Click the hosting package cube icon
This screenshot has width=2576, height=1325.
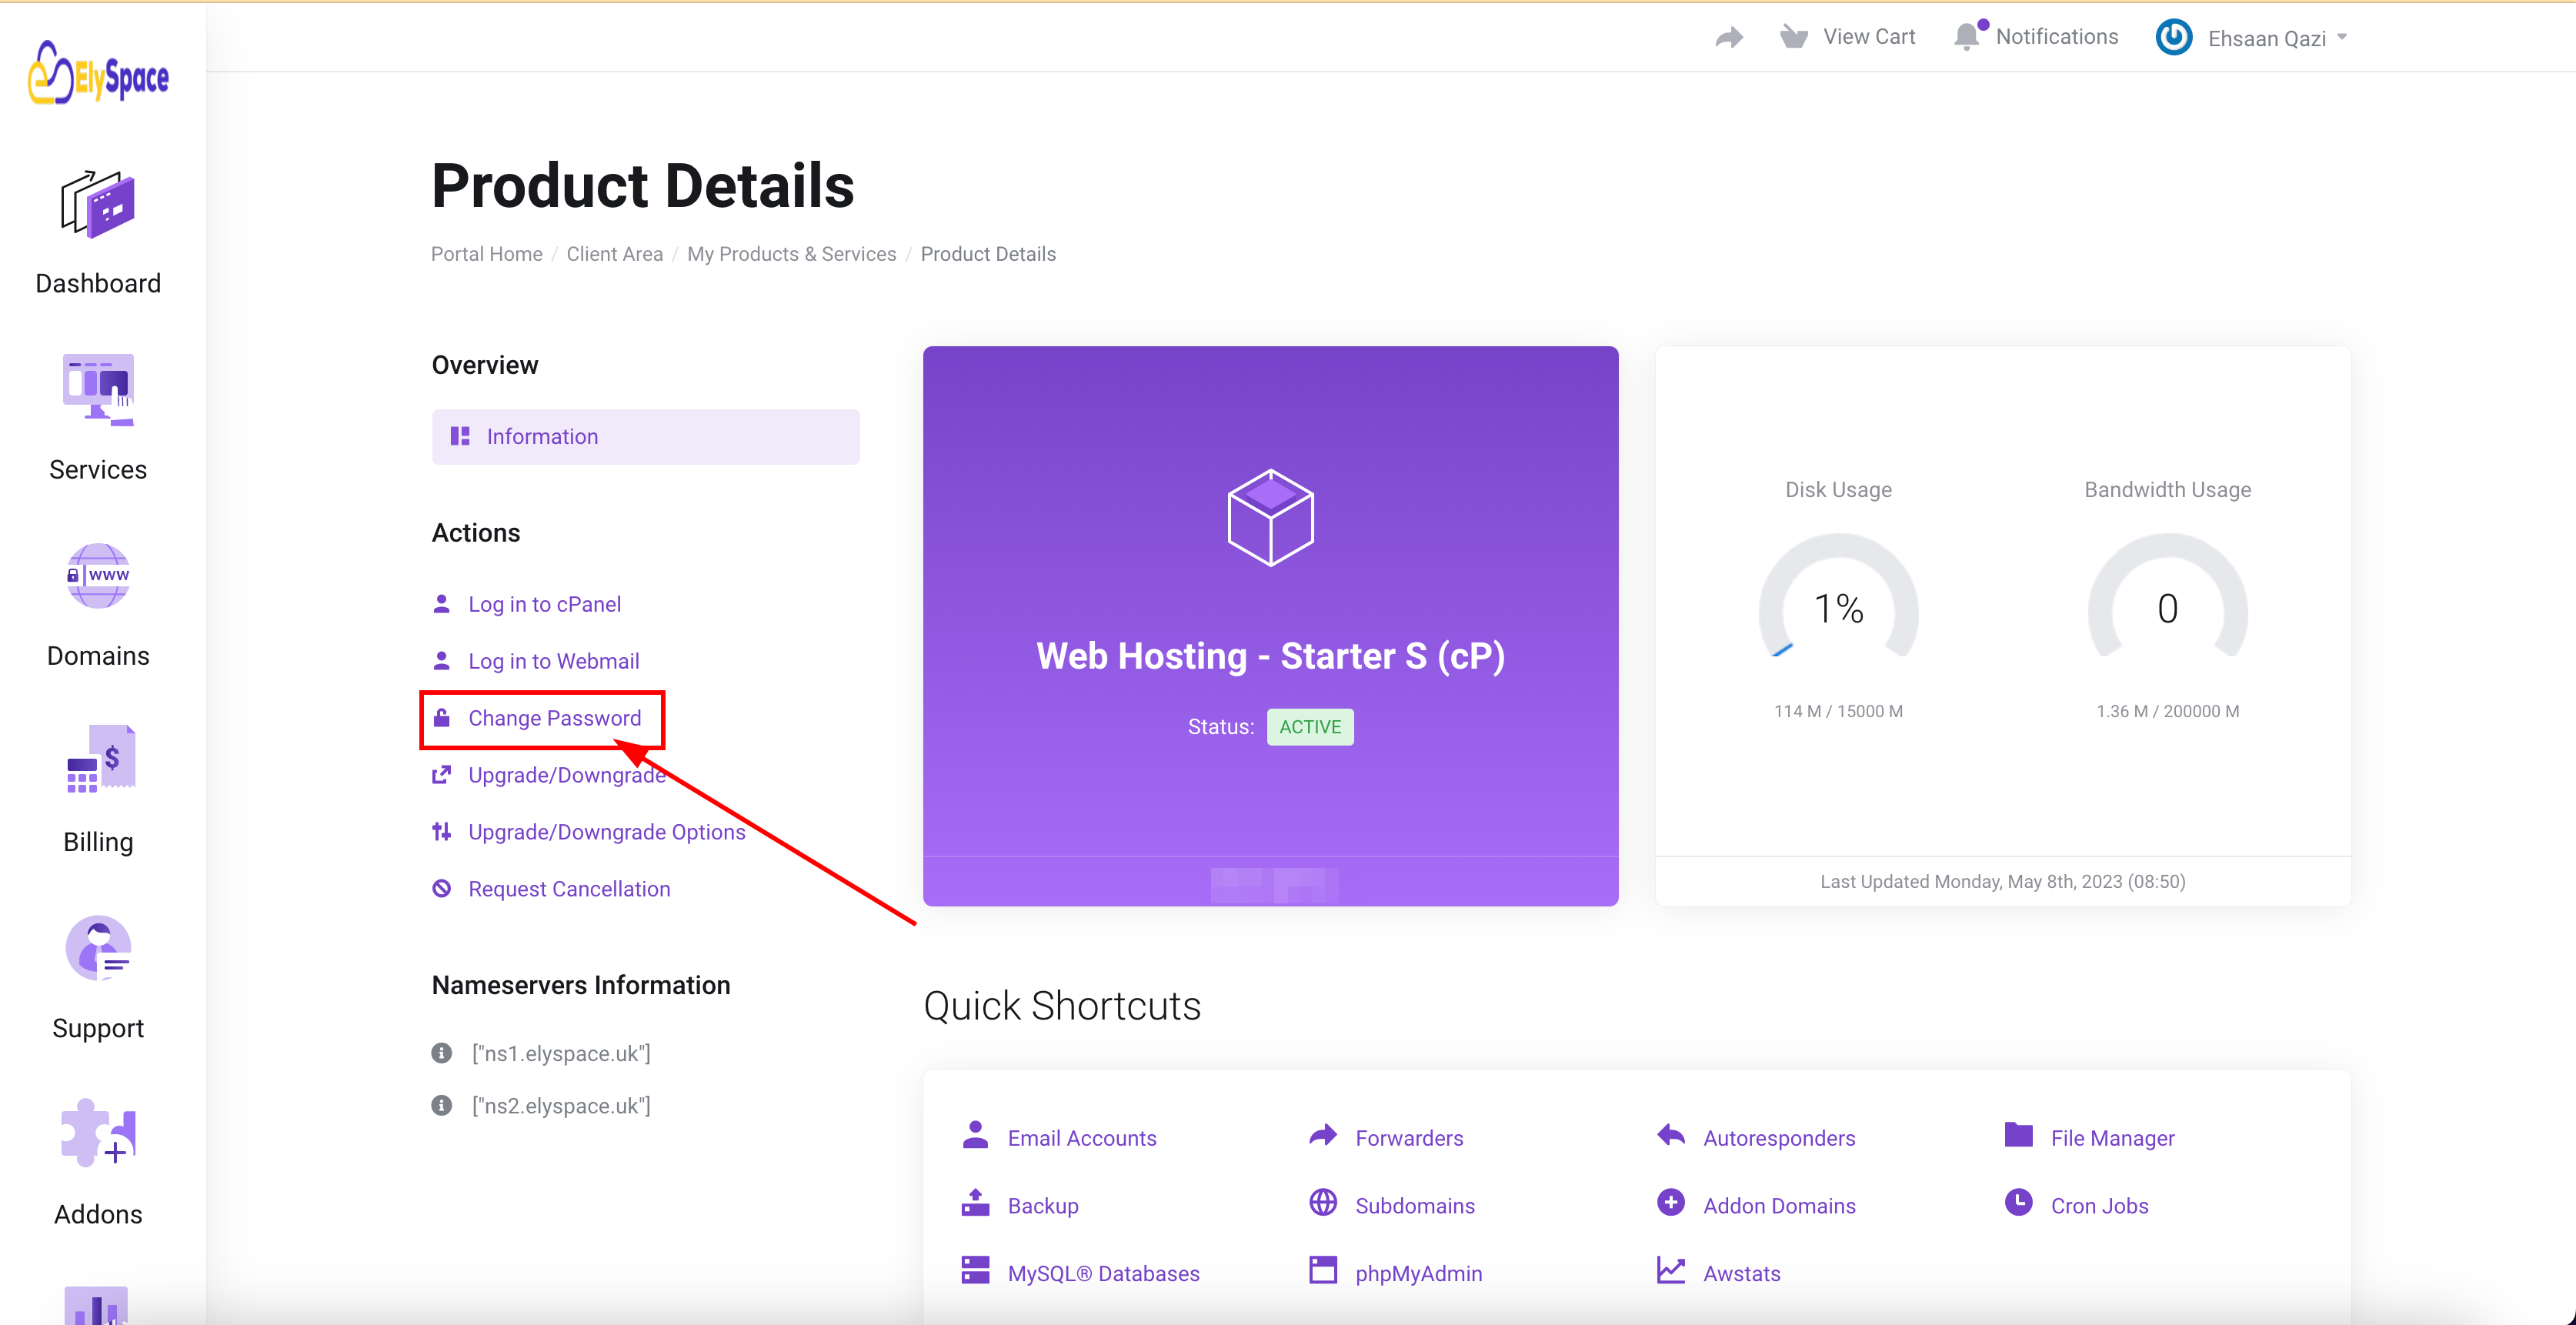[1270, 517]
